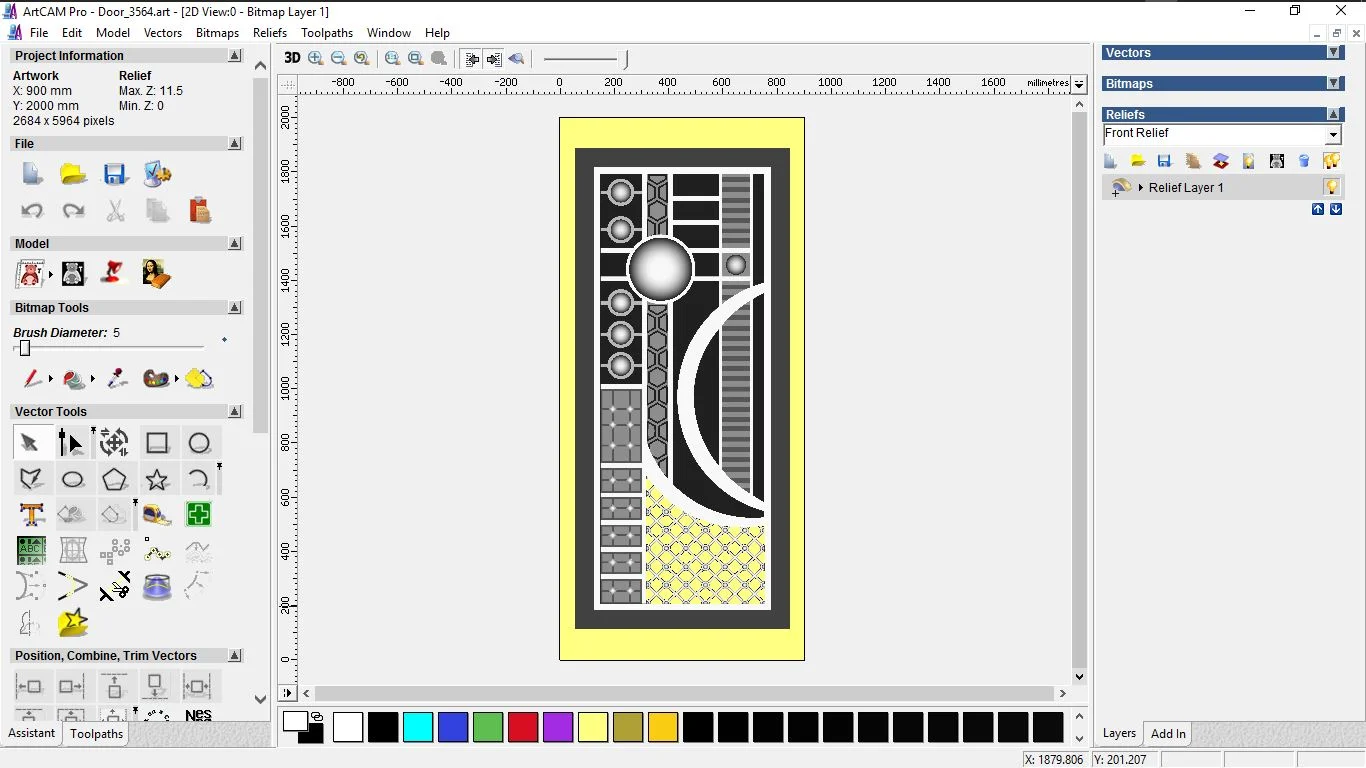
Task: Pick the measure tape tool
Action: coord(157,515)
